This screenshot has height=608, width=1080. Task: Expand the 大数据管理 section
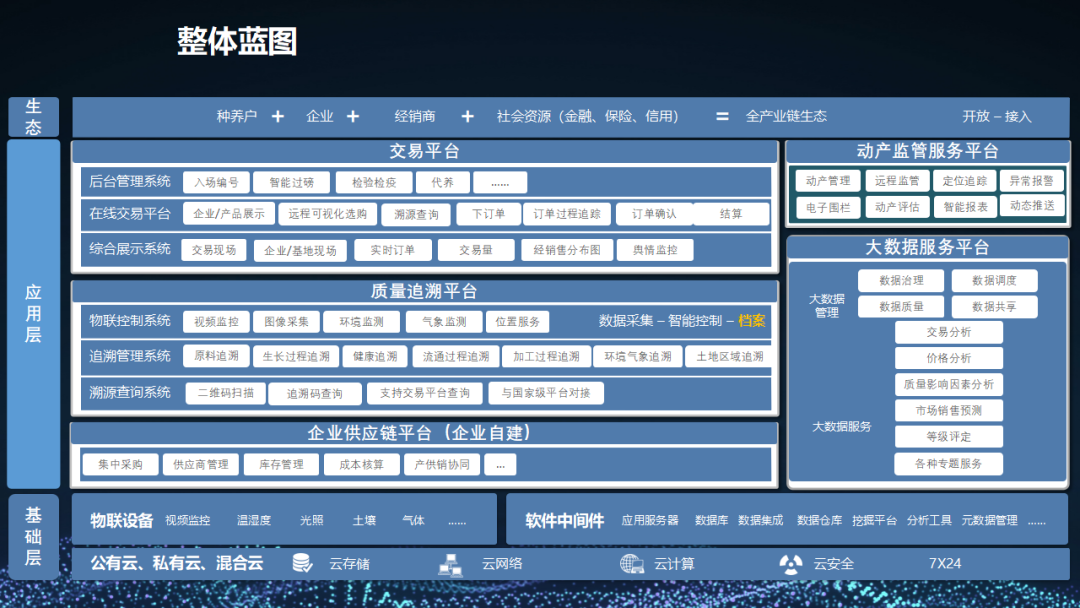click(x=826, y=306)
